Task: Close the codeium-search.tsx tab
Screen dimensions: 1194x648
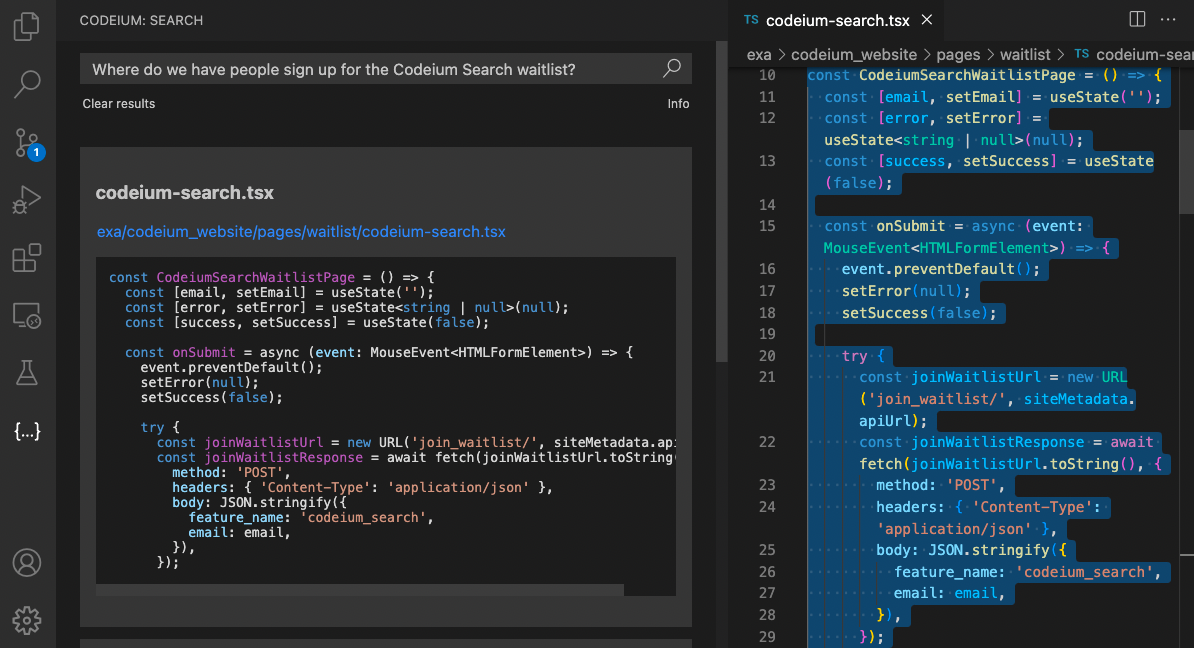Action: (927, 20)
